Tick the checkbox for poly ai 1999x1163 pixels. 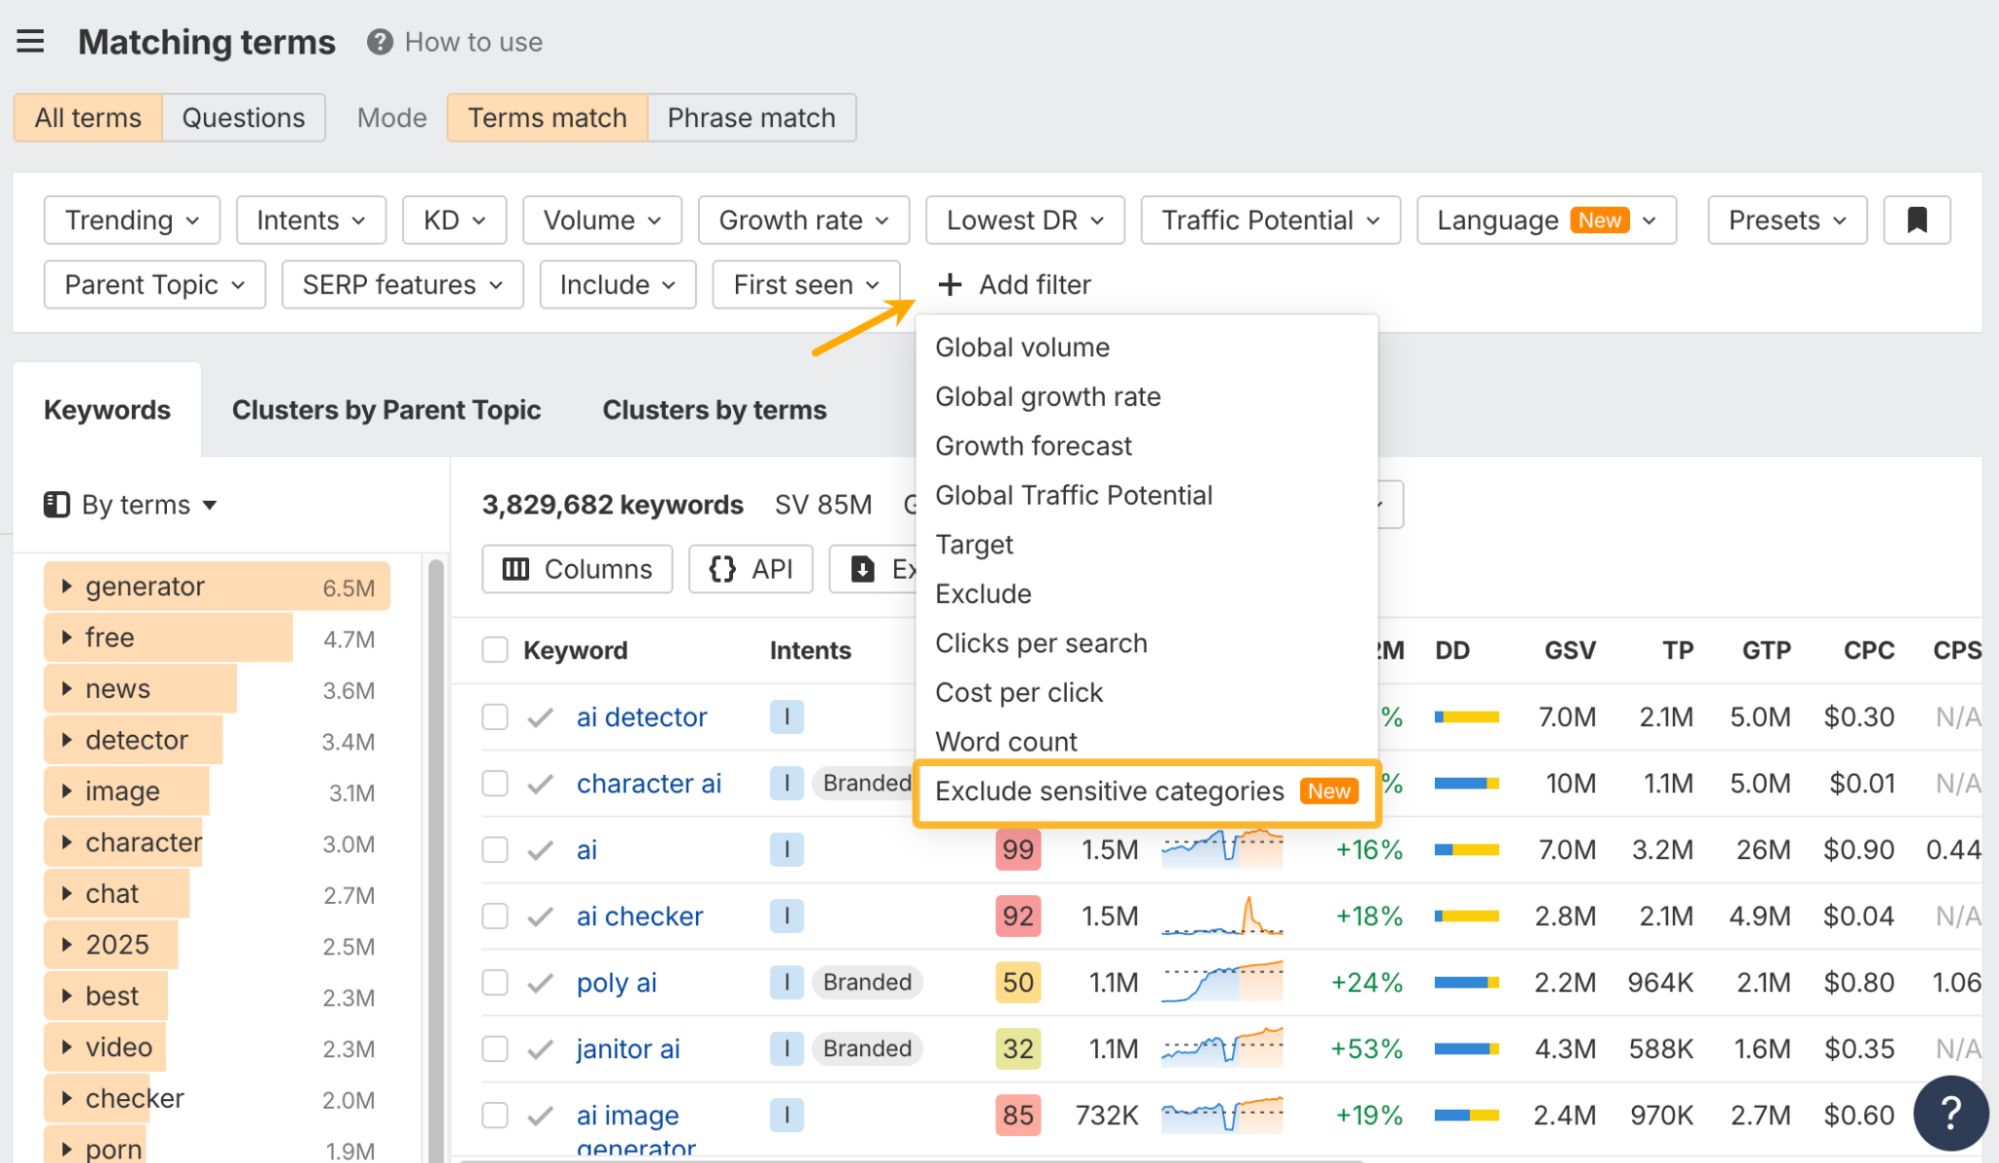[x=495, y=982]
